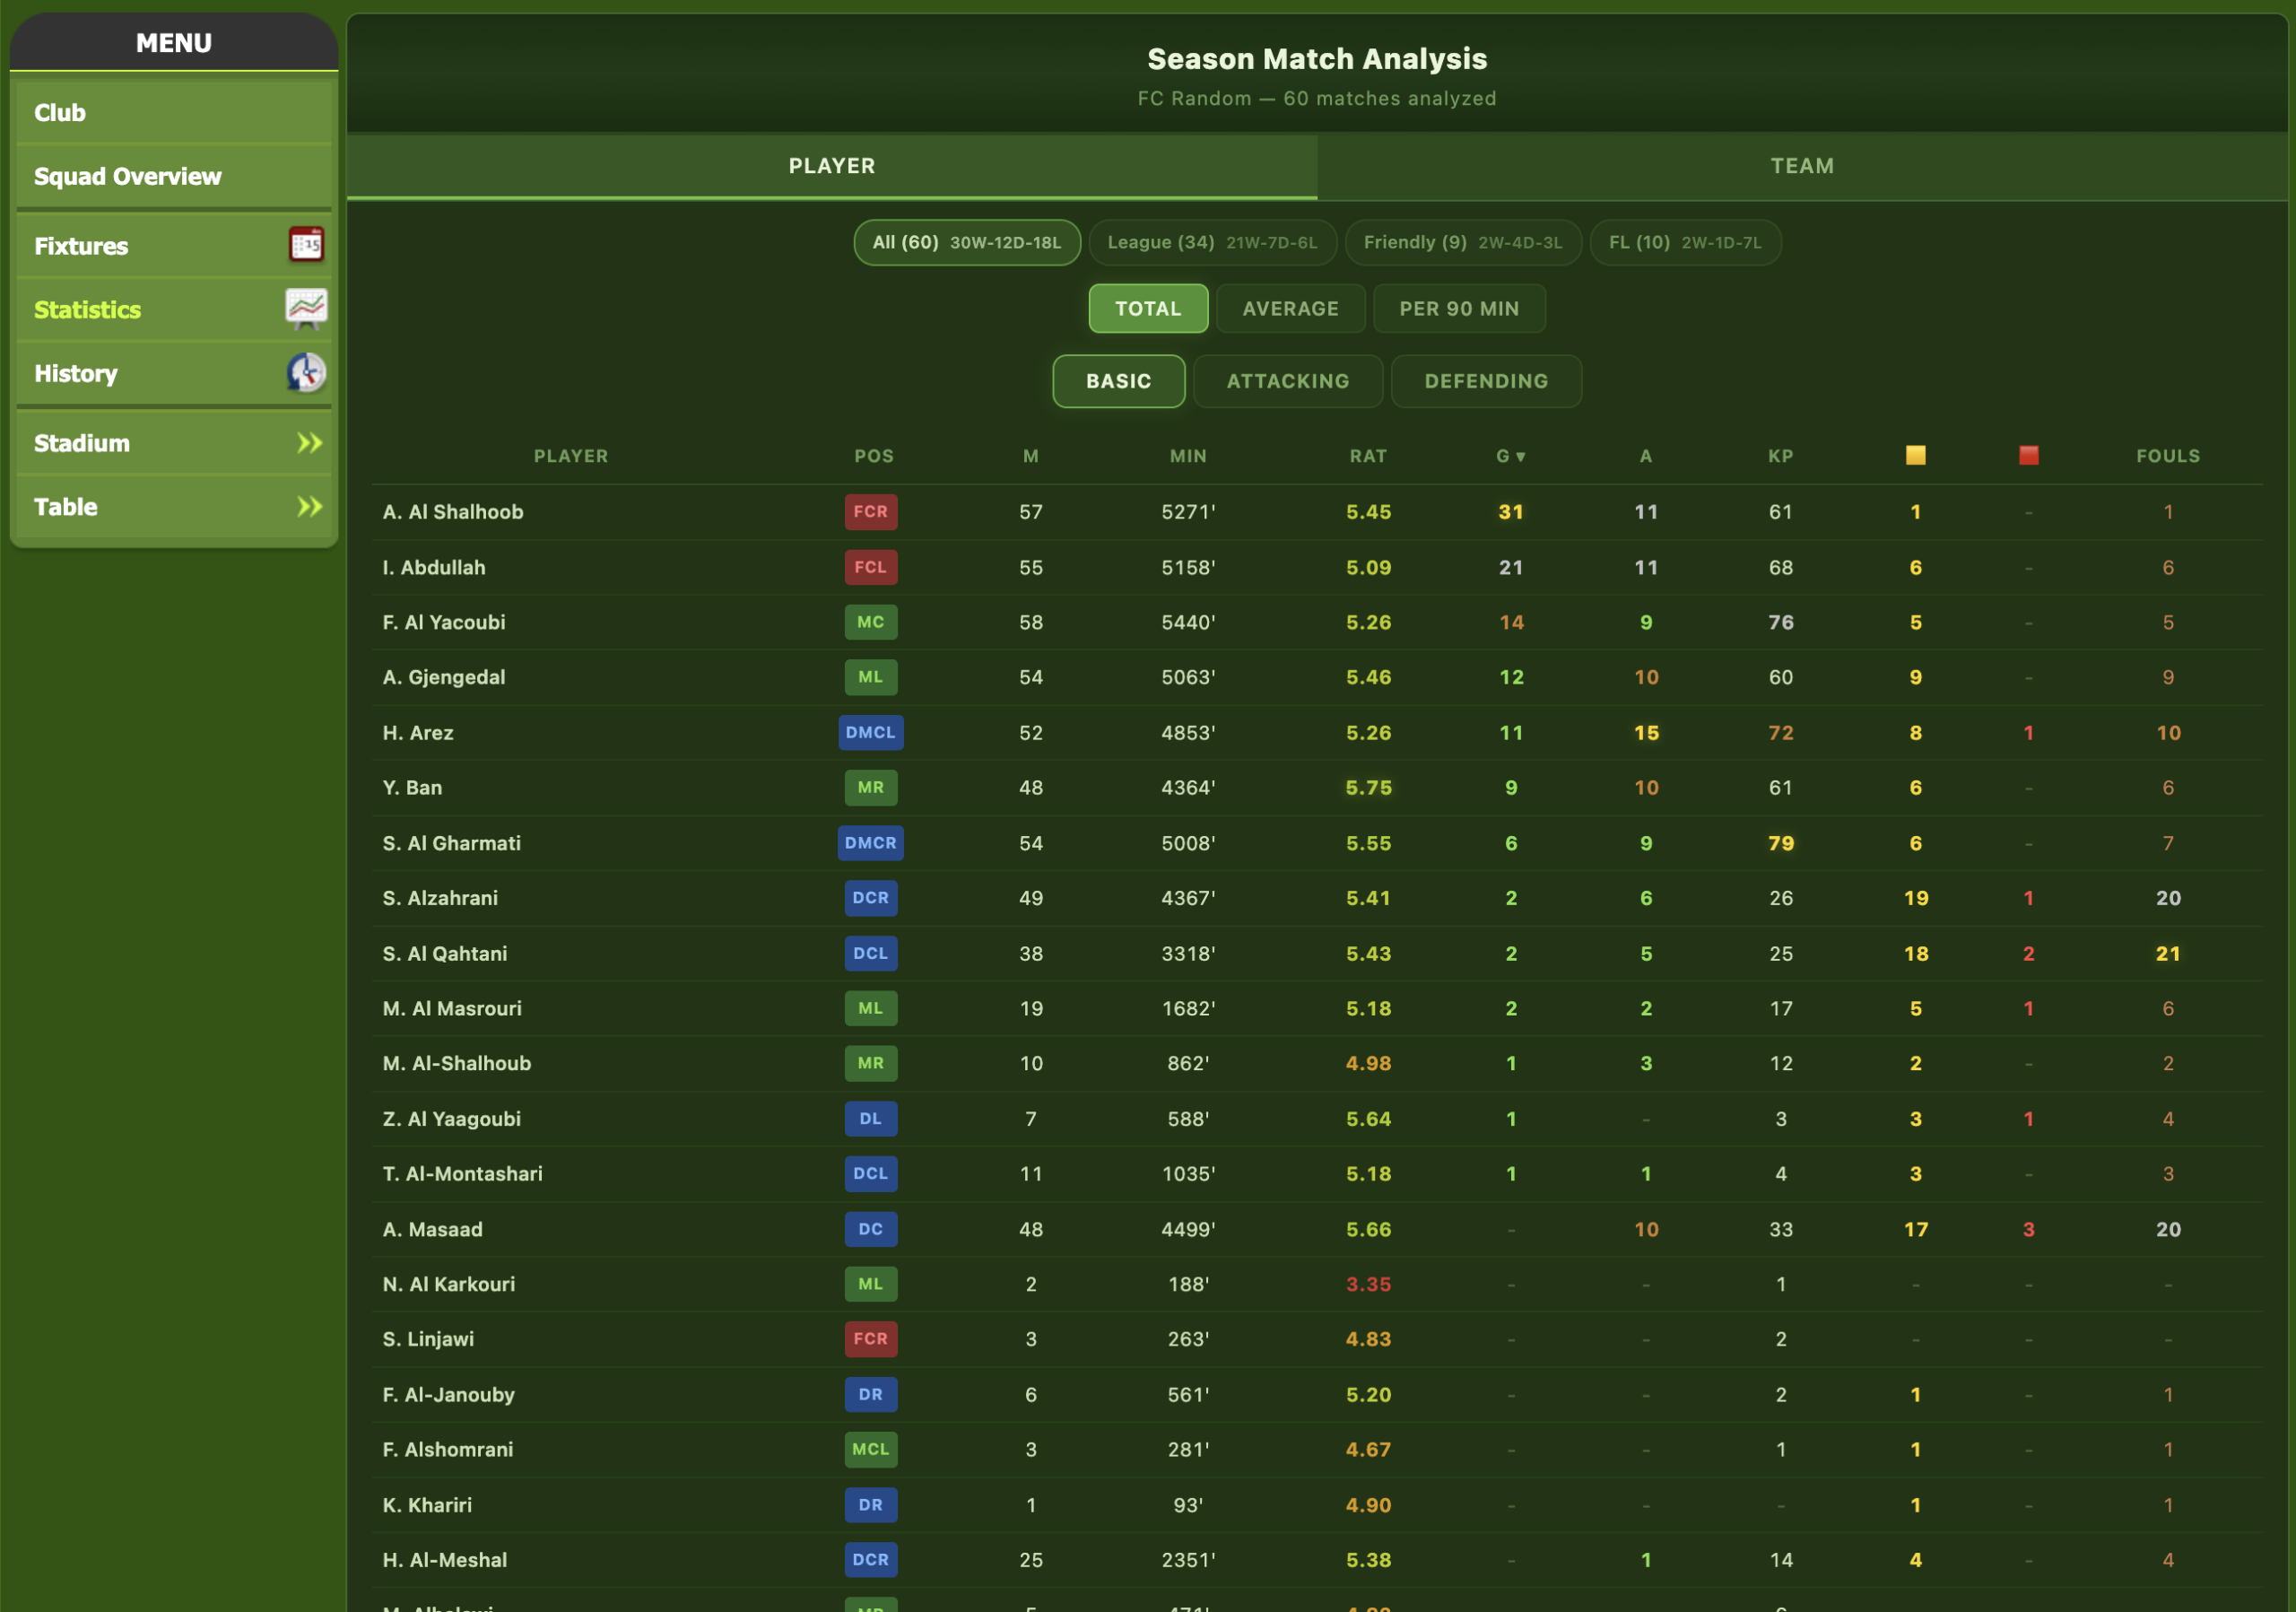The image size is (2296, 1612).
Task: Sort by red card column icon
Action: point(2028,456)
